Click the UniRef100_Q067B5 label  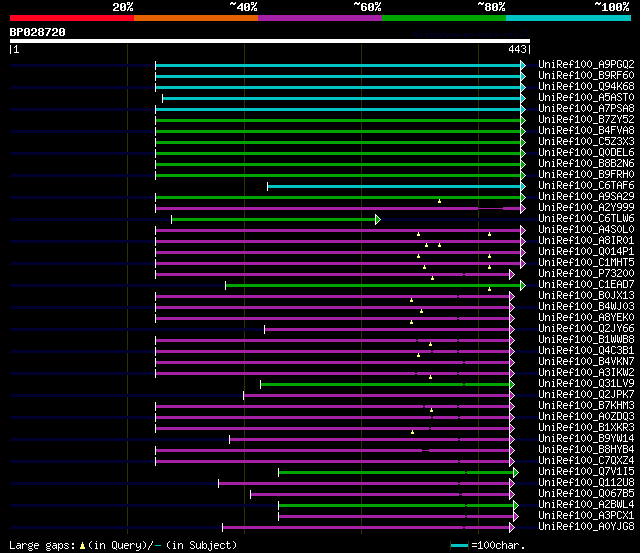(586, 494)
